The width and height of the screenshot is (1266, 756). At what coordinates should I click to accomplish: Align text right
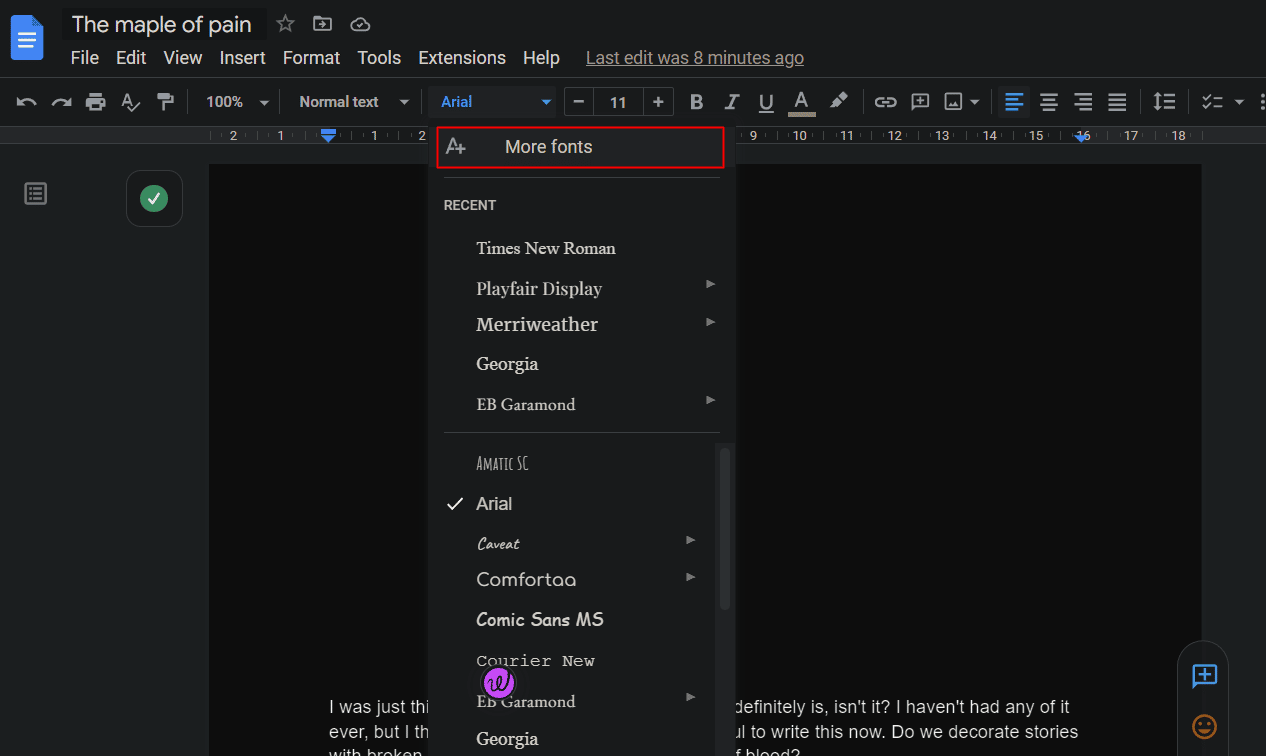pyautogui.click(x=1083, y=102)
